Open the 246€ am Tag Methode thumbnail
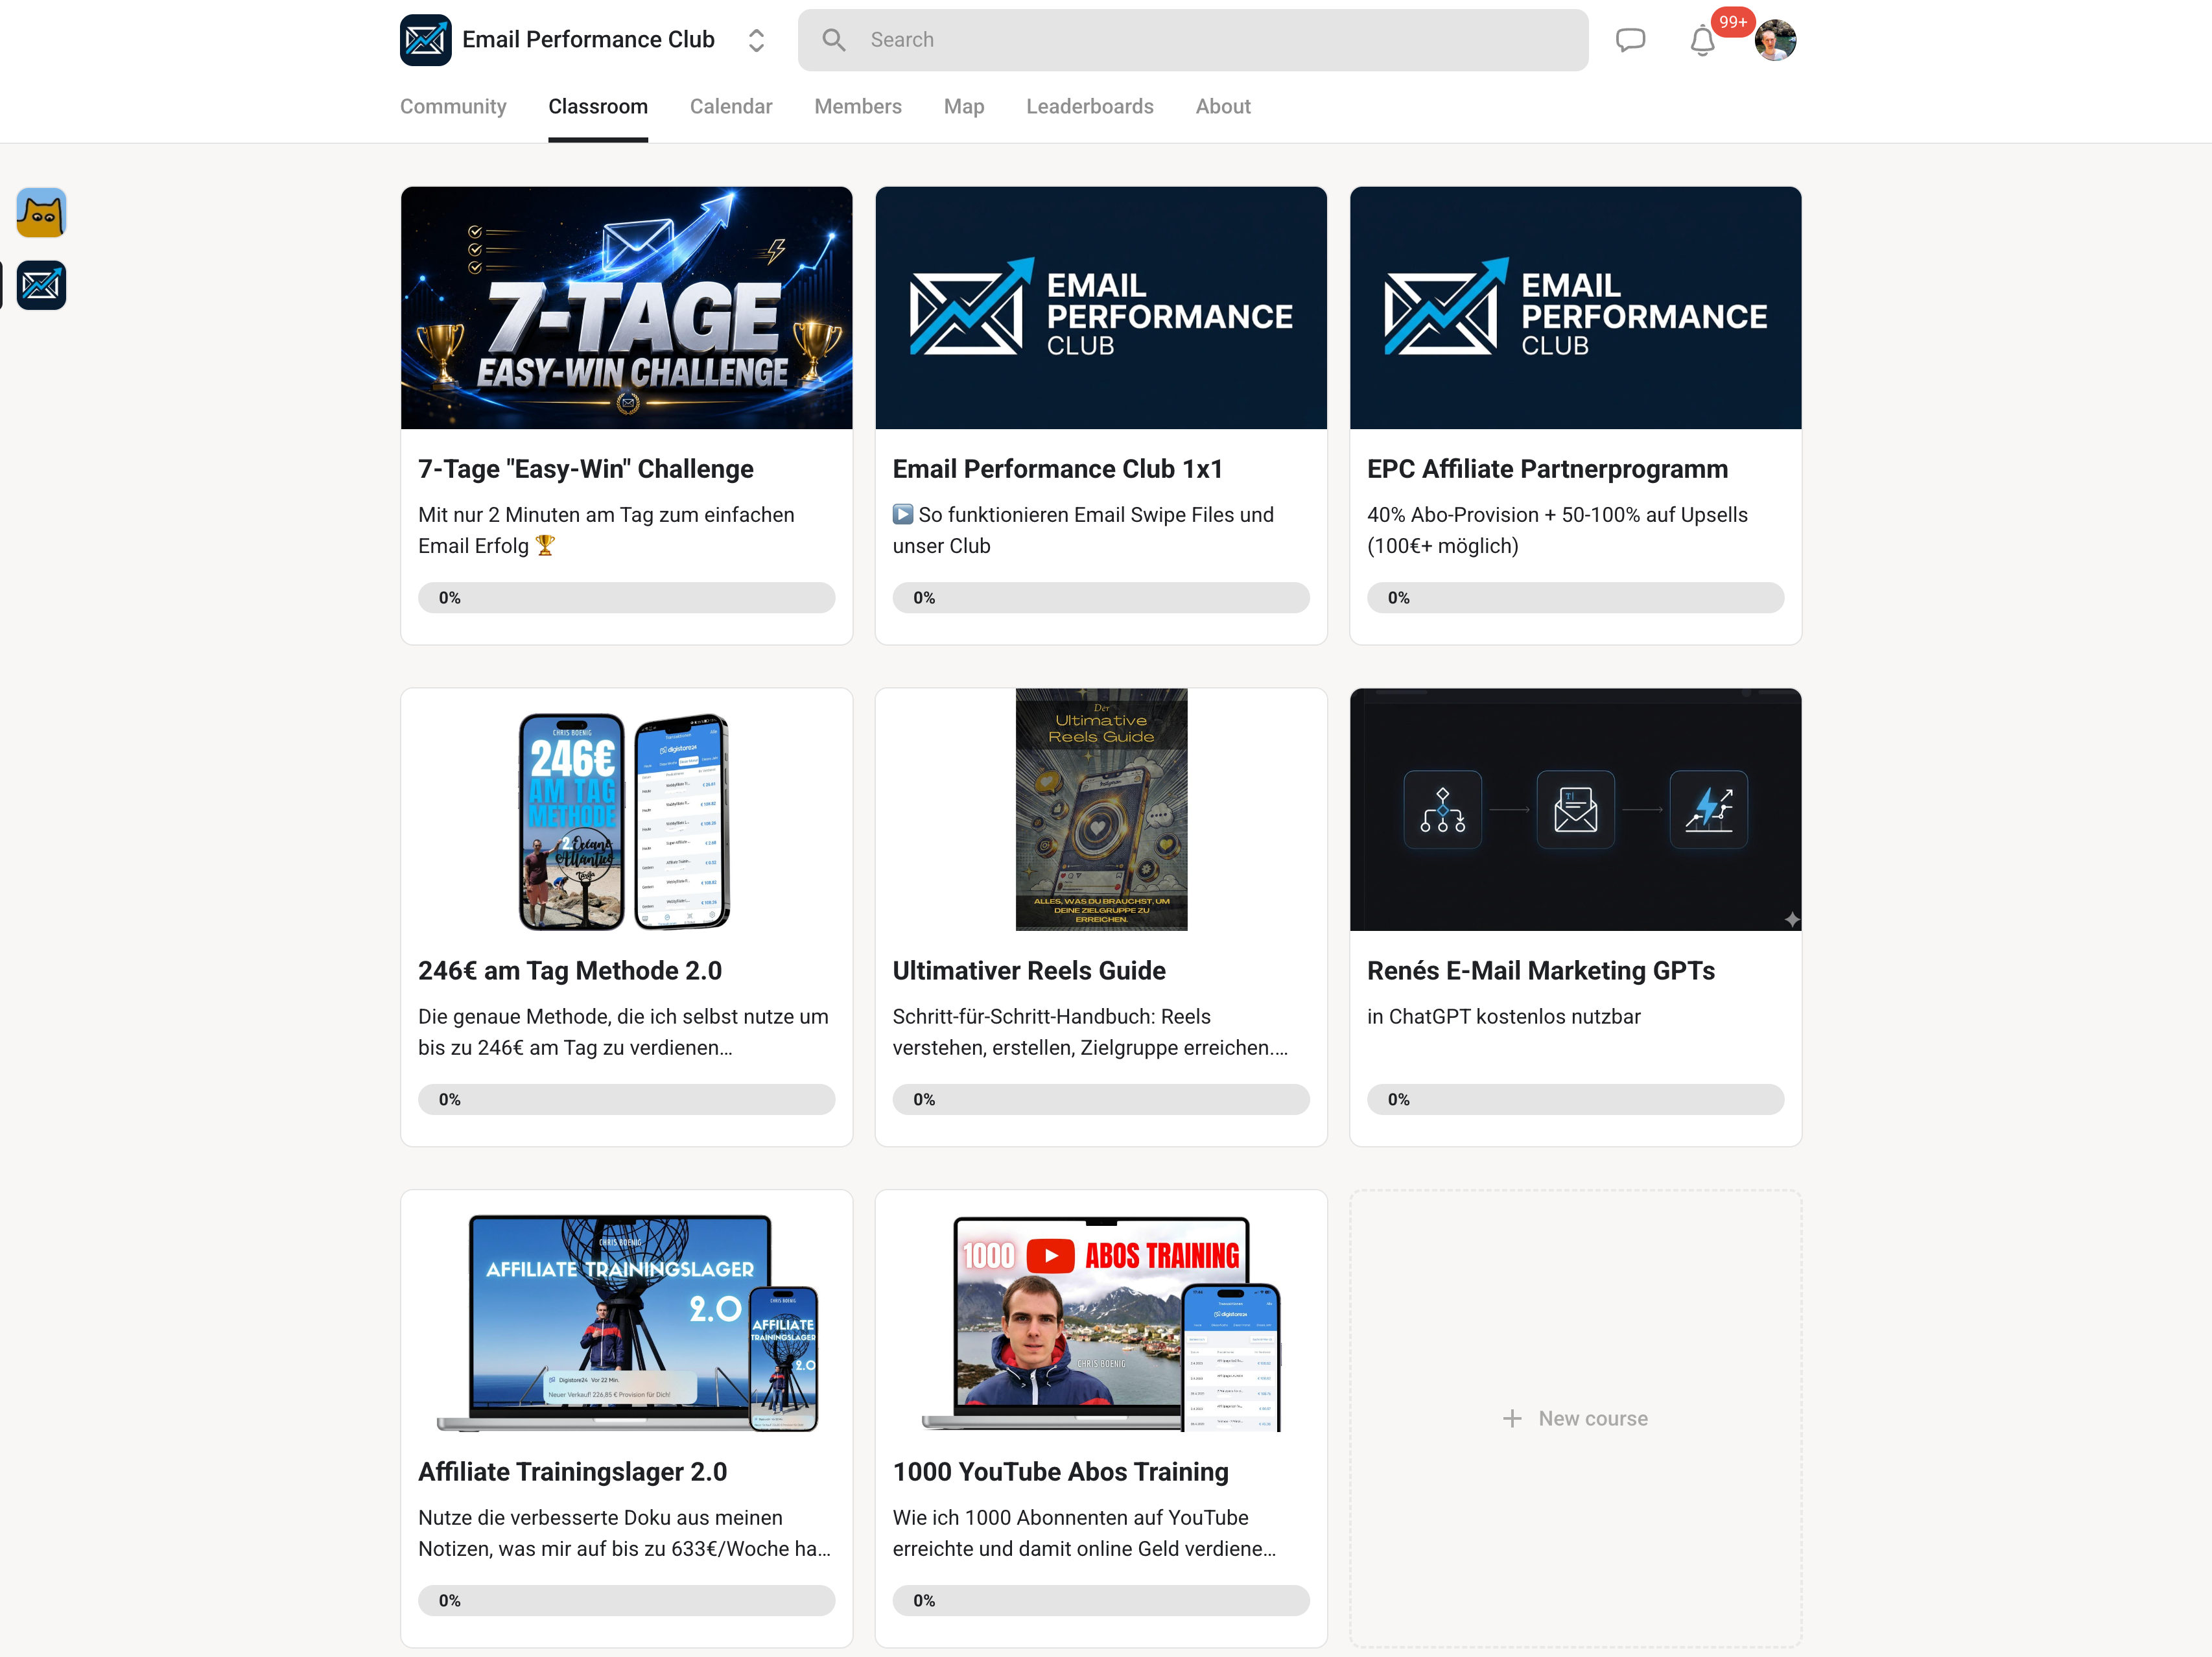The height and width of the screenshot is (1657, 2212). pyautogui.click(x=627, y=810)
